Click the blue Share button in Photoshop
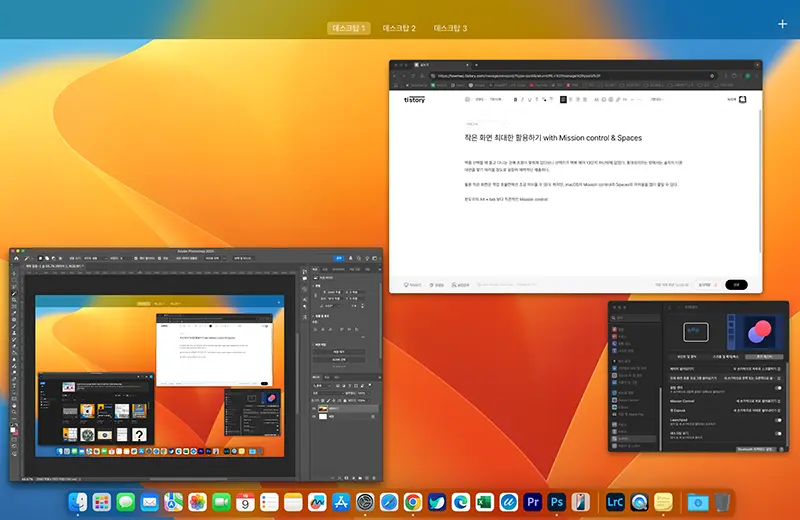Viewport: 800px width, 520px height. (339, 258)
